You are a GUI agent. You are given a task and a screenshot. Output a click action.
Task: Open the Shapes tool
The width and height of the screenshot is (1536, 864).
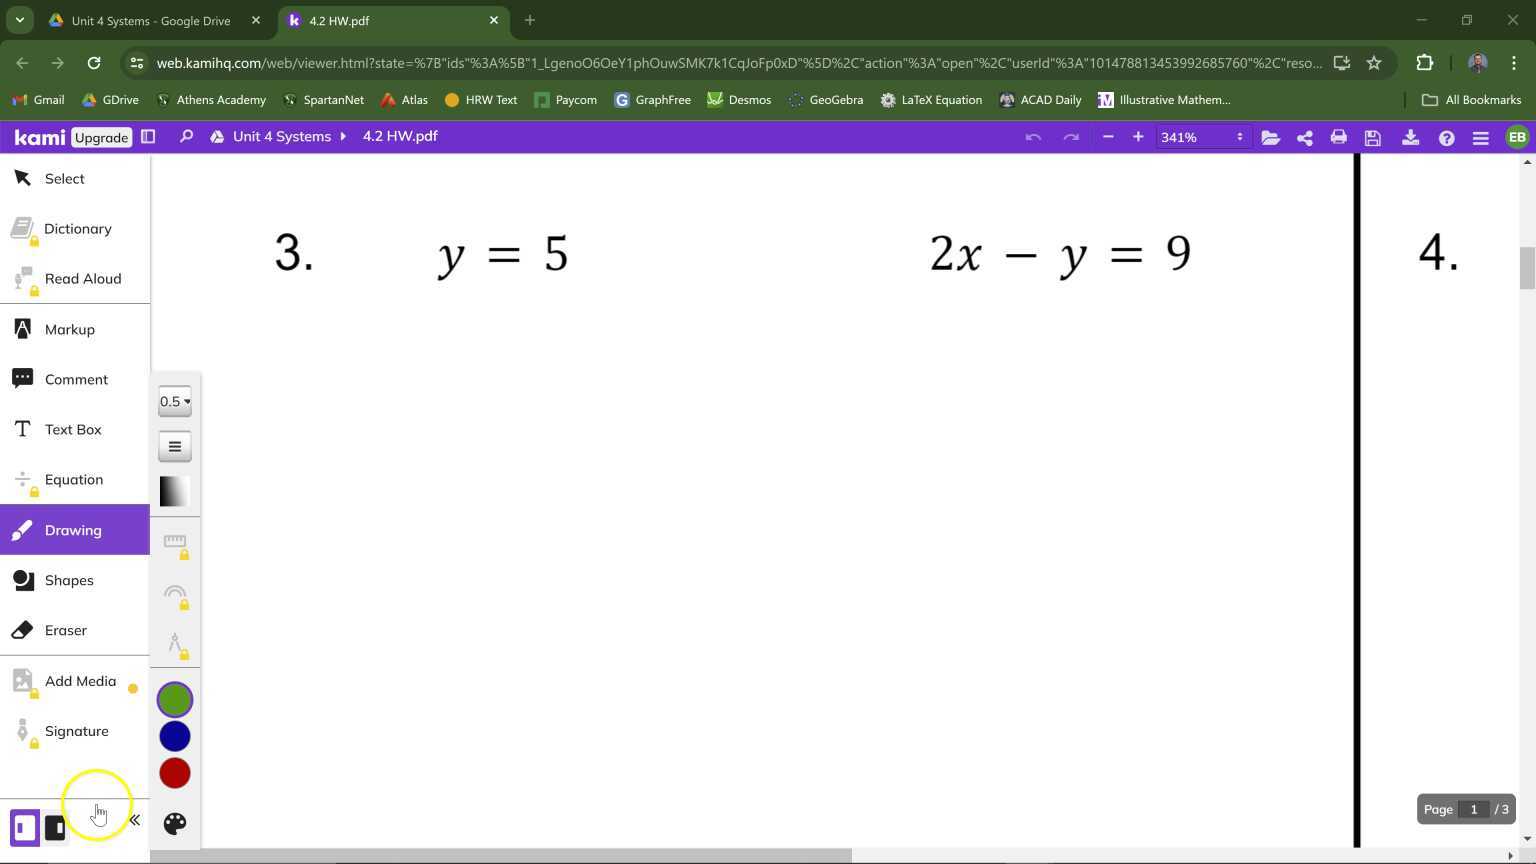point(69,580)
